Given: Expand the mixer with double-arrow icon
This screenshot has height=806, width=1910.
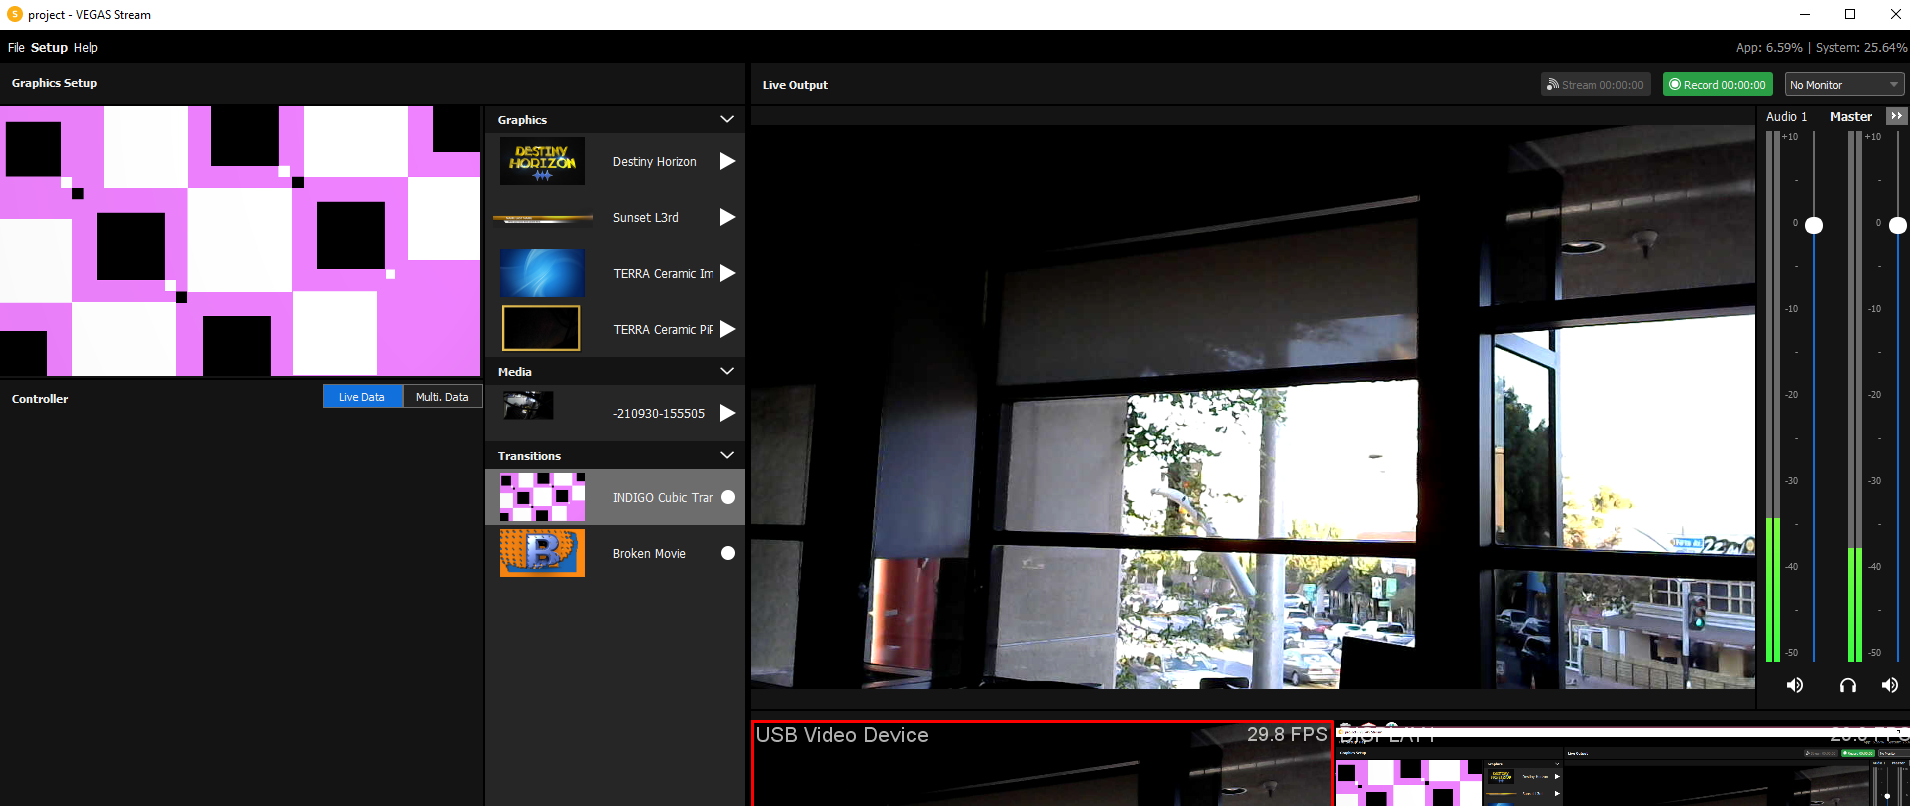Looking at the screenshot, I should pos(1896,116).
